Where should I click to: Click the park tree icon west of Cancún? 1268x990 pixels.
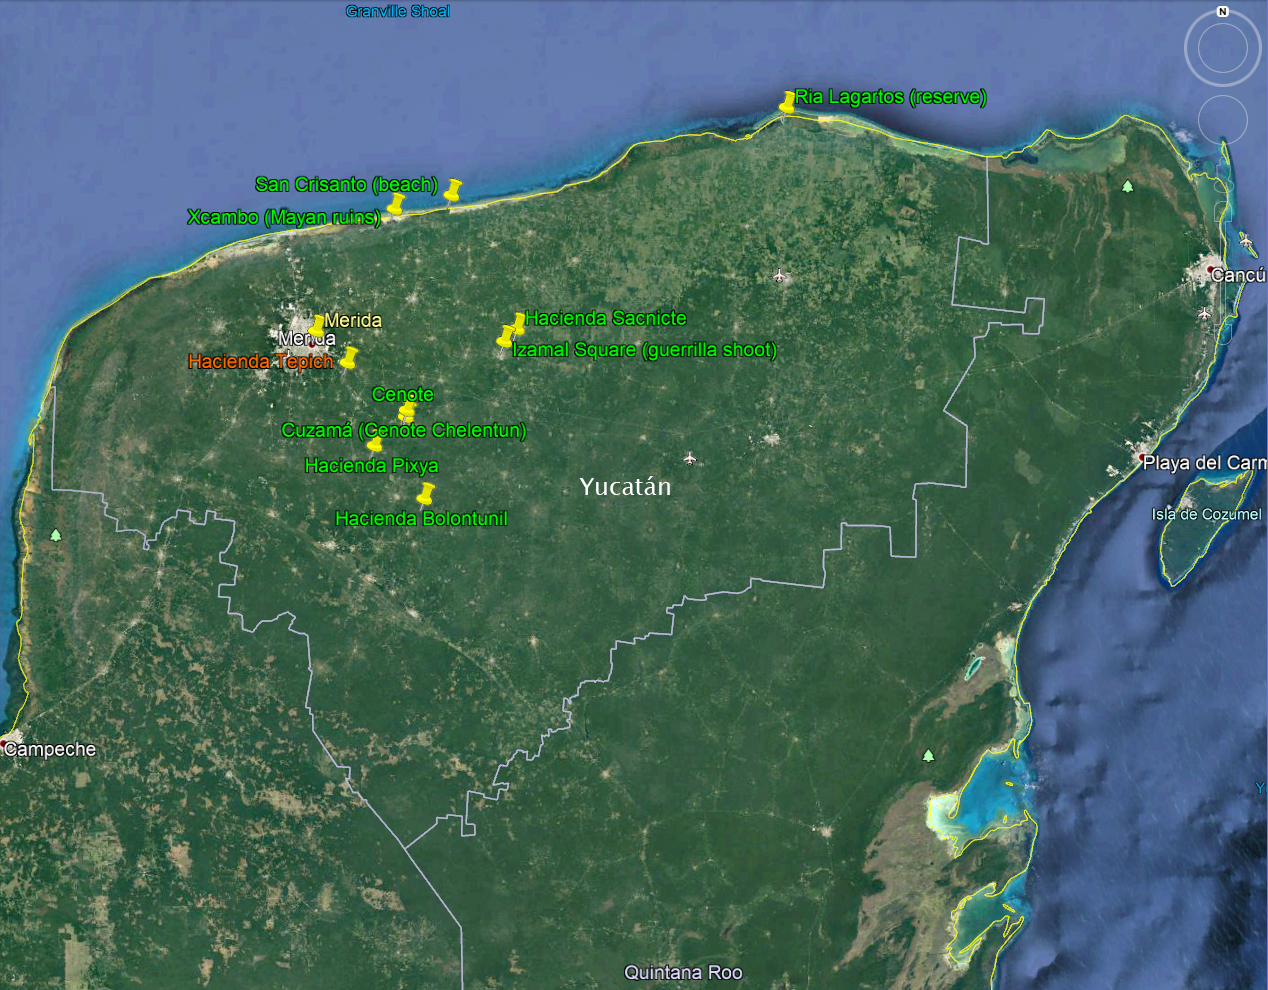[1128, 186]
